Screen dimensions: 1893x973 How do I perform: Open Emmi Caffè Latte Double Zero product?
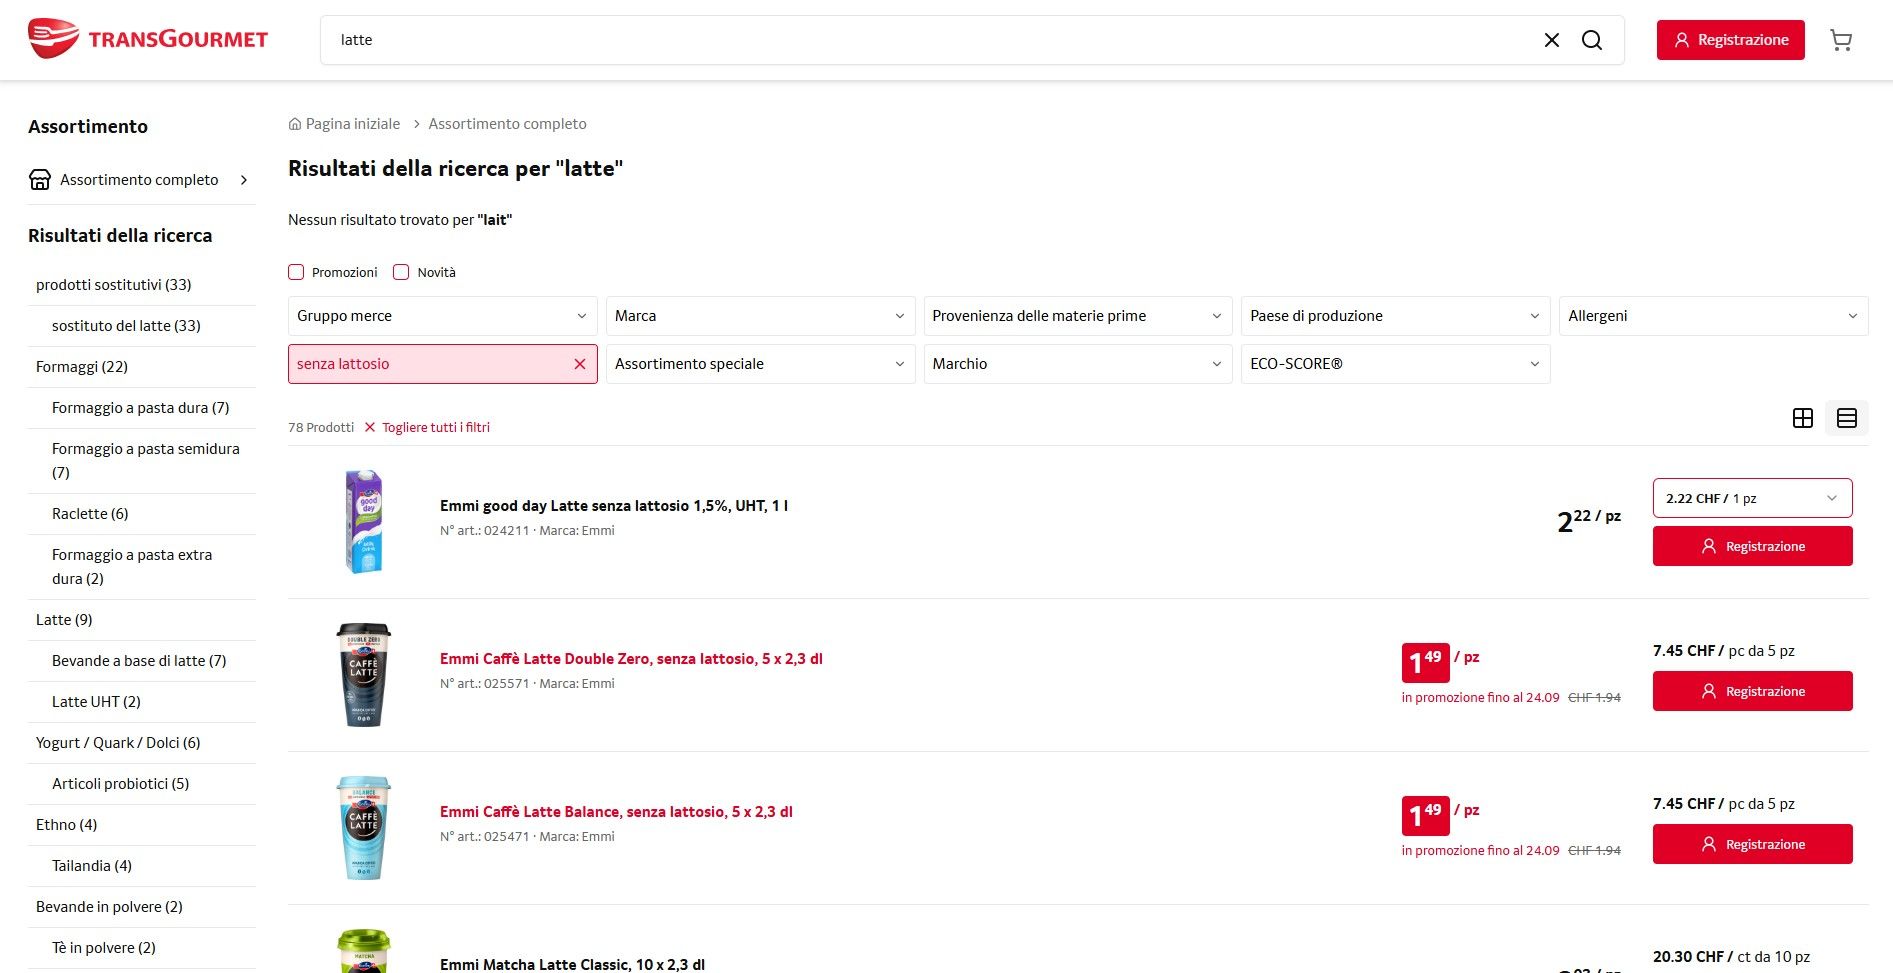coord(631,659)
